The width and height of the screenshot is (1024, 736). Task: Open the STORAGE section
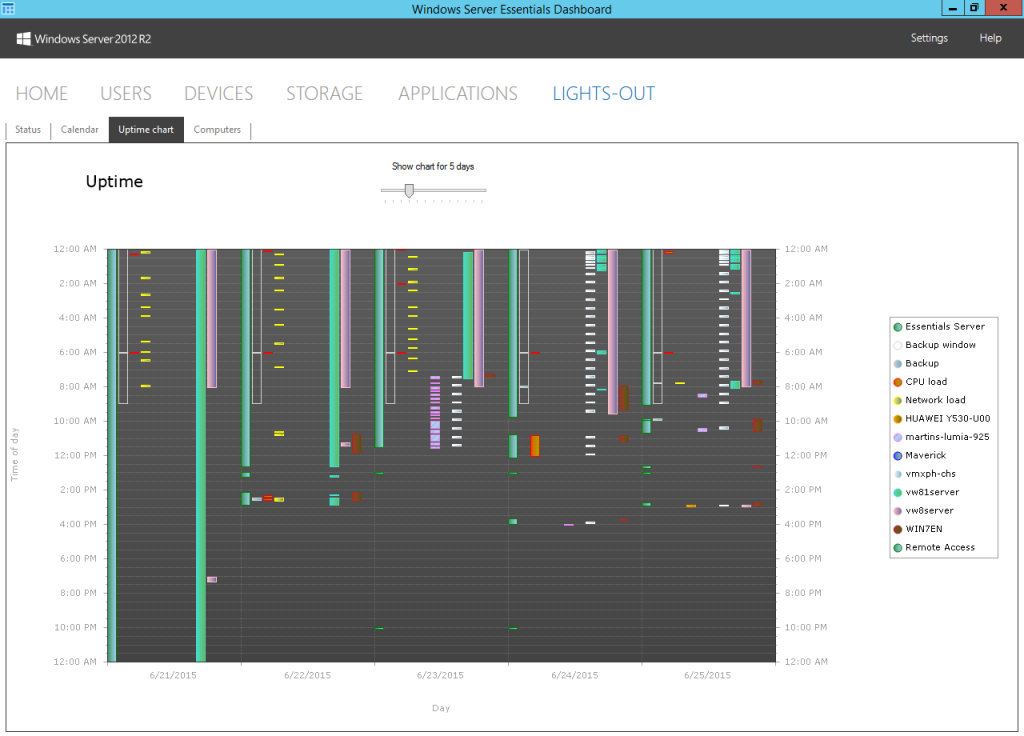pyautogui.click(x=324, y=94)
